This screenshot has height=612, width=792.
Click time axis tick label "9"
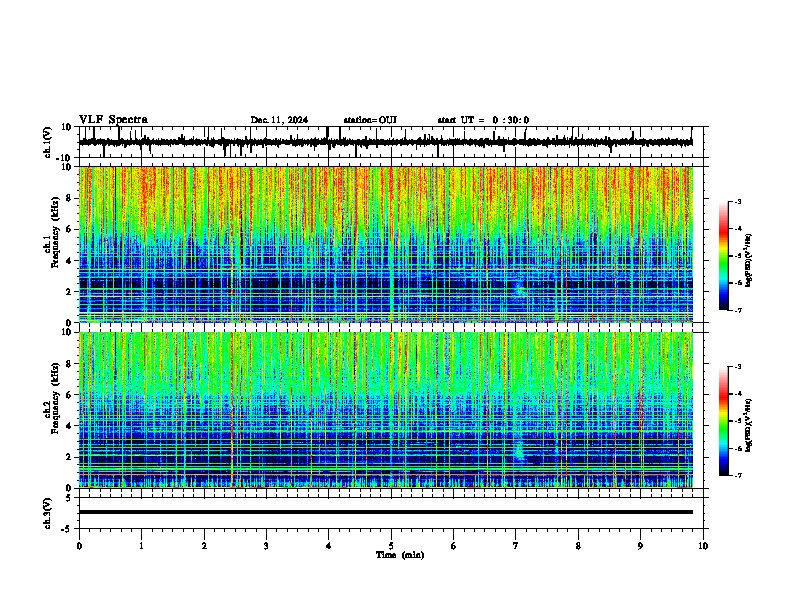click(x=640, y=546)
